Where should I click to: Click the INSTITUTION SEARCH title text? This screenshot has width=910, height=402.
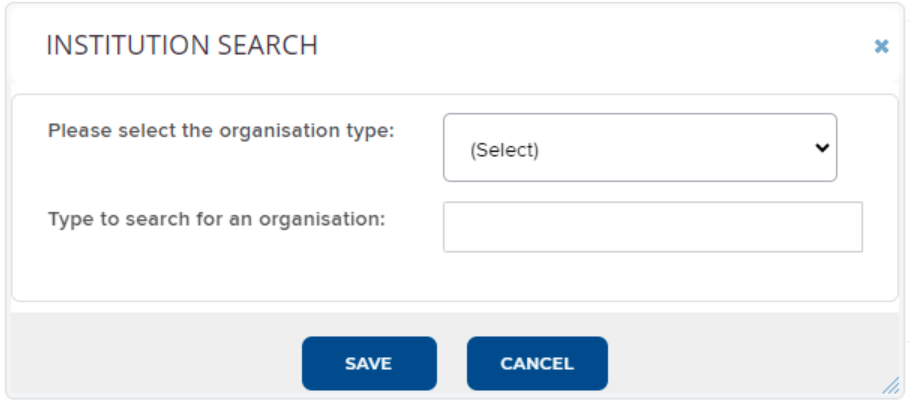tap(182, 45)
